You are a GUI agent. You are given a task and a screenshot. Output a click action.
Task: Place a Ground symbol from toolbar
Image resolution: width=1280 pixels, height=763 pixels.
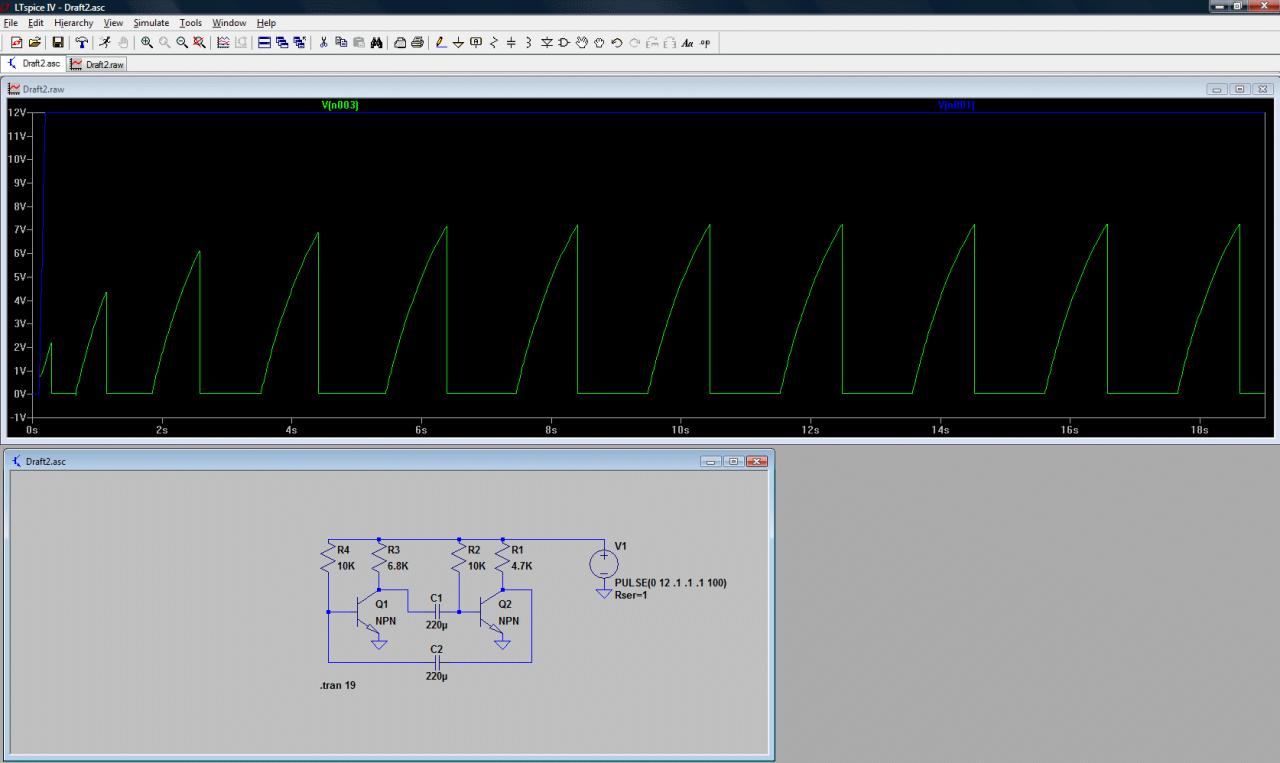point(459,42)
